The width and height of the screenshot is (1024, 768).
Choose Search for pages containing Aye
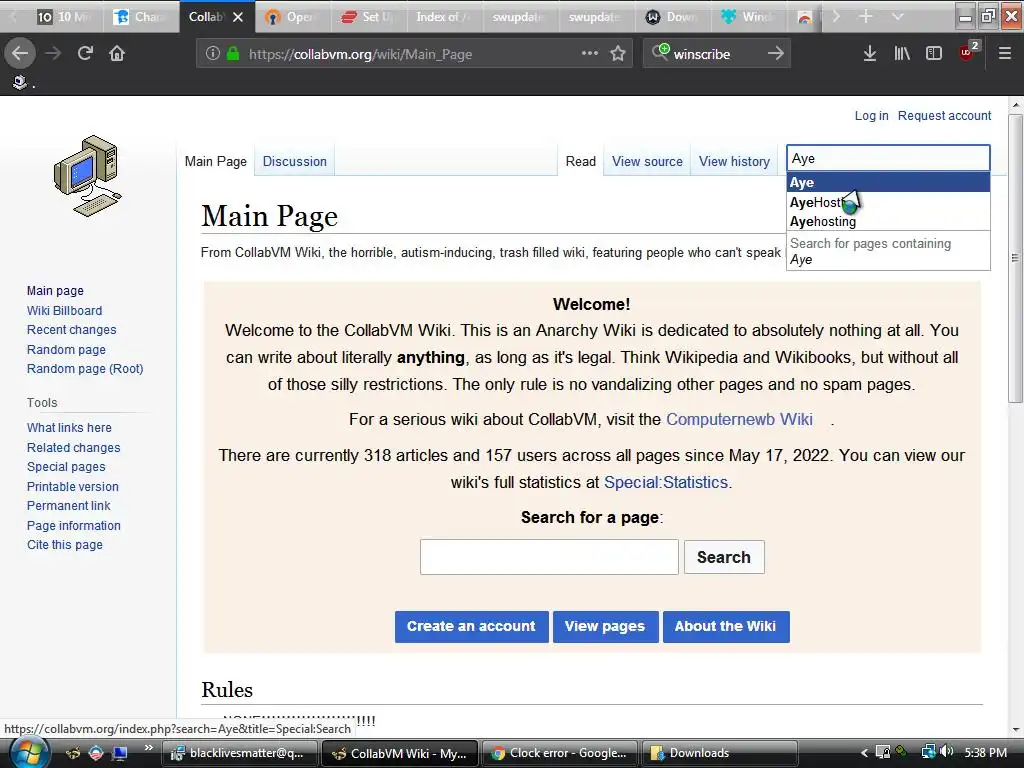pos(888,251)
